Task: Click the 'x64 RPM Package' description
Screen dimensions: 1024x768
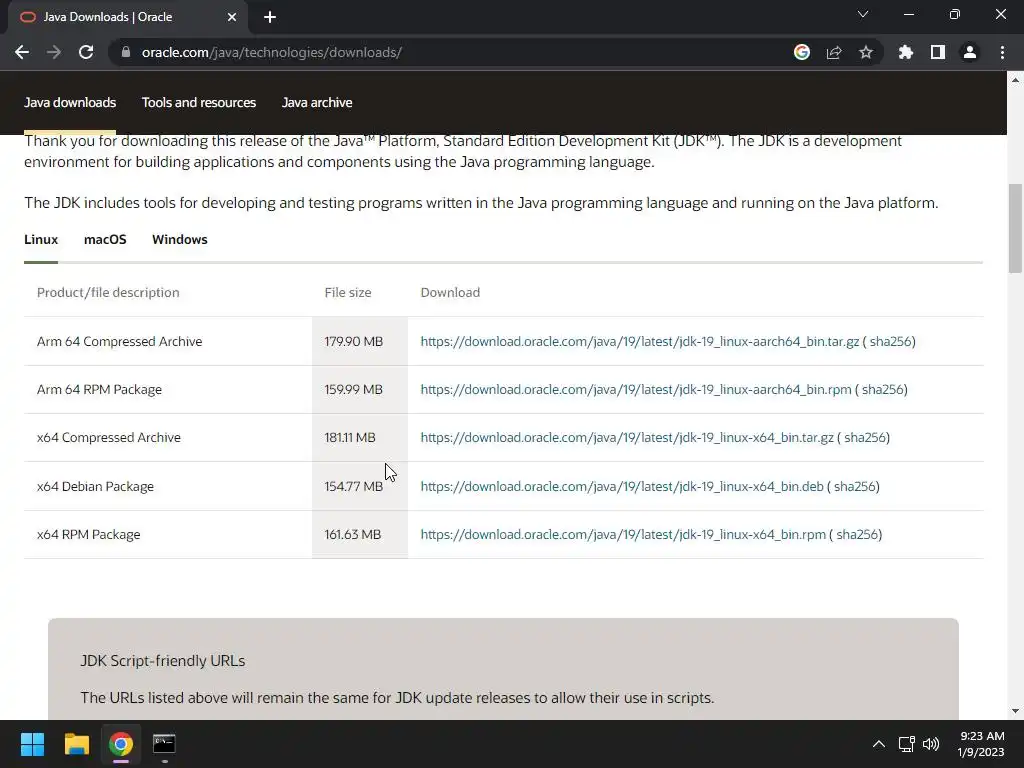Action: pyautogui.click(x=89, y=535)
